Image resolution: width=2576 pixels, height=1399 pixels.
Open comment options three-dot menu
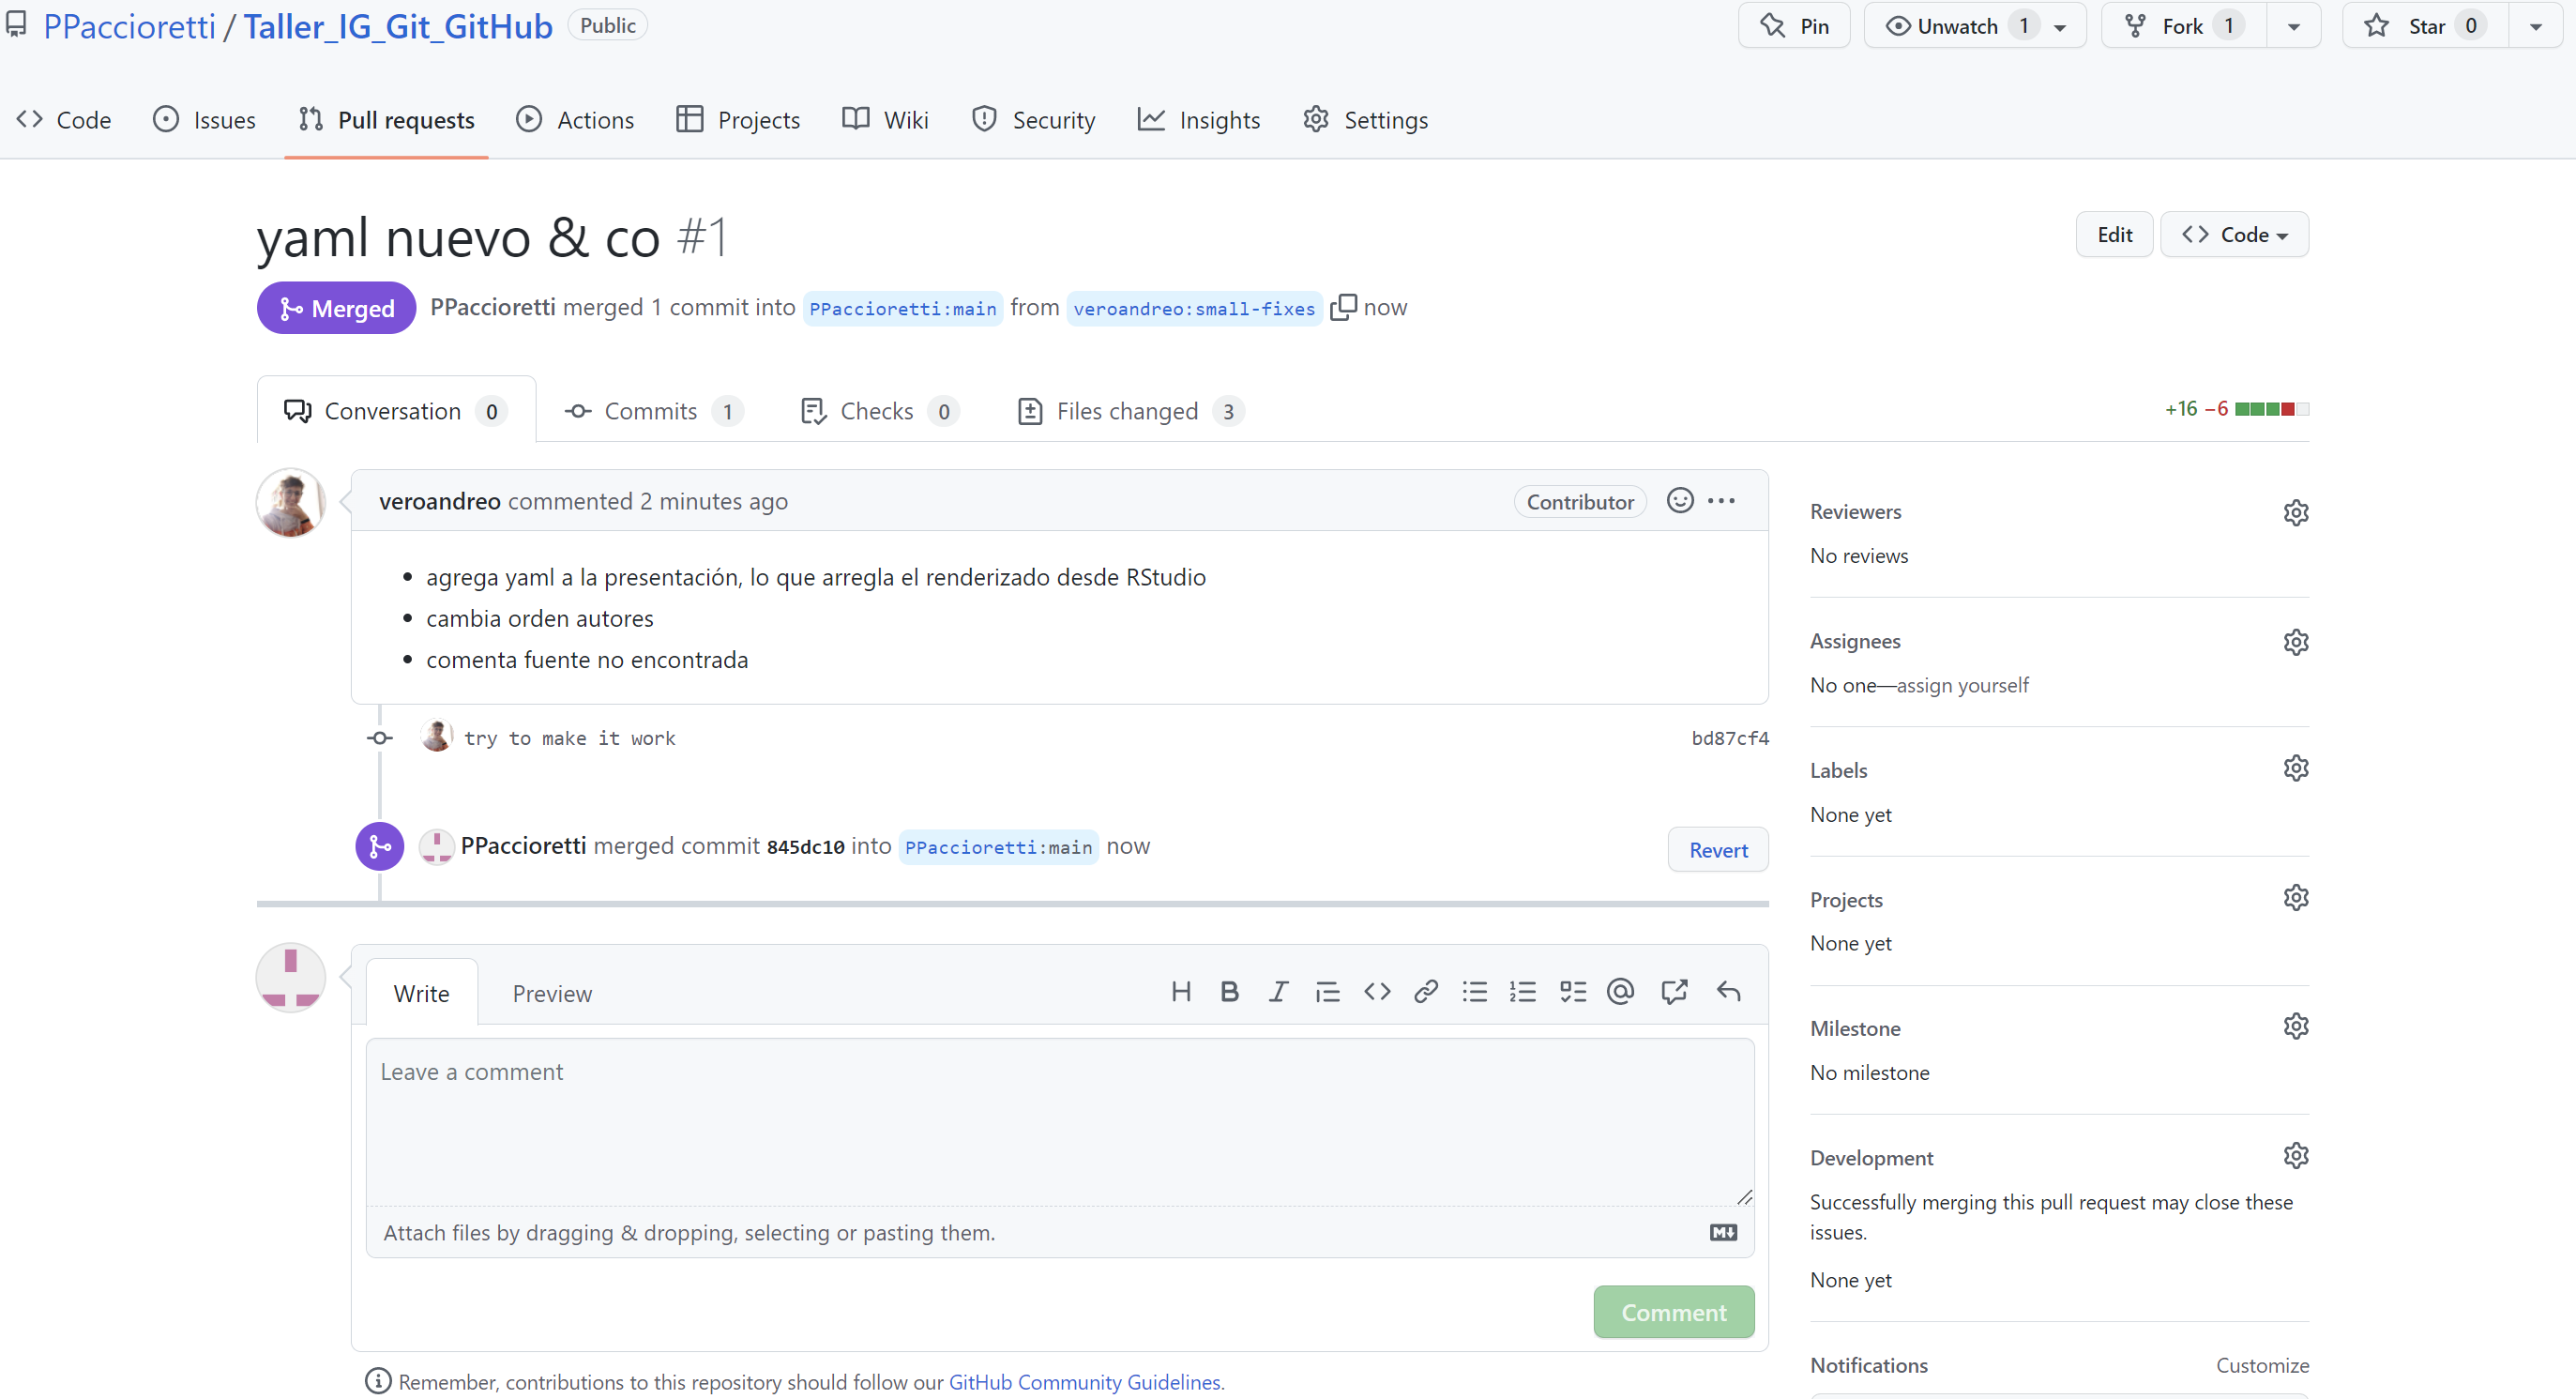1721,501
